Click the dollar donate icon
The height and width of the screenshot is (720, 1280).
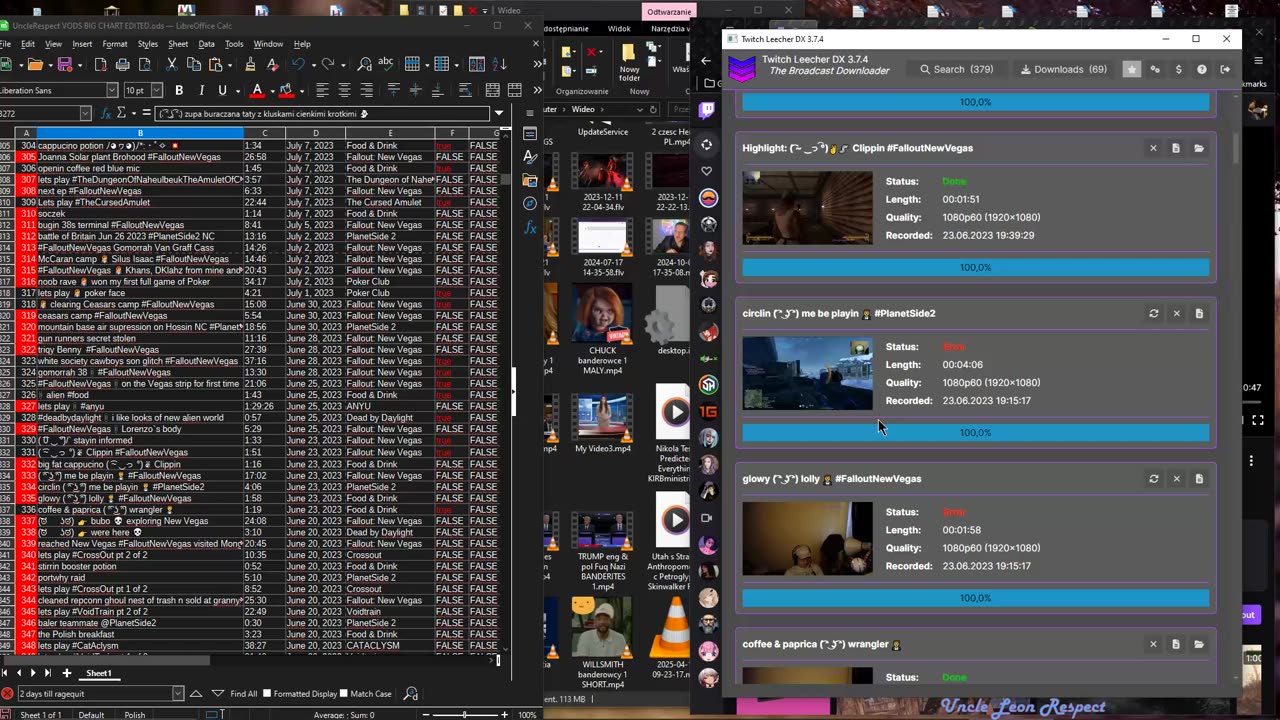pyautogui.click(x=1178, y=70)
